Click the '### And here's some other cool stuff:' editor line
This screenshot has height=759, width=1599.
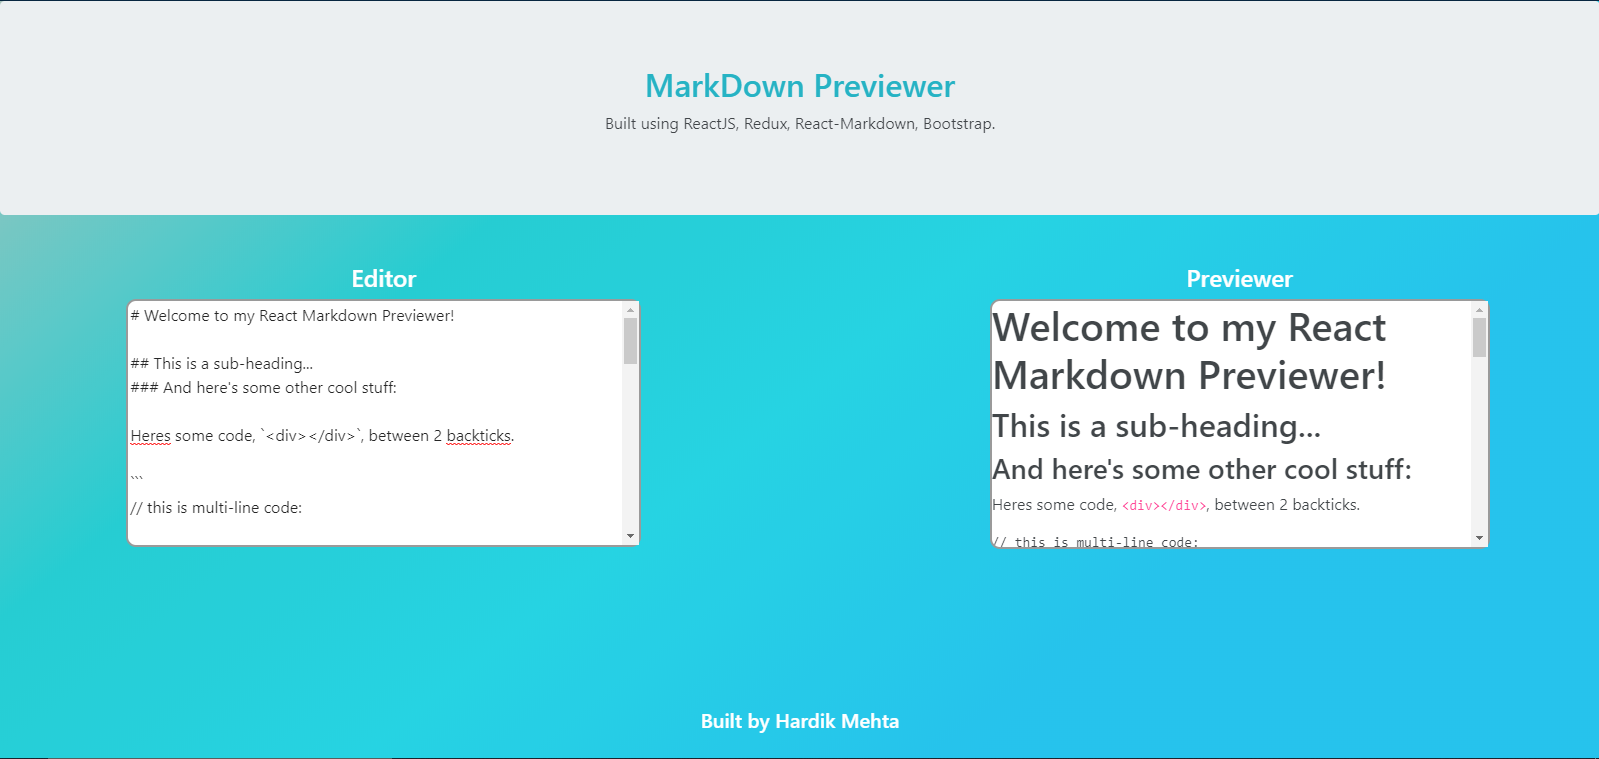(x=263, y=388)
